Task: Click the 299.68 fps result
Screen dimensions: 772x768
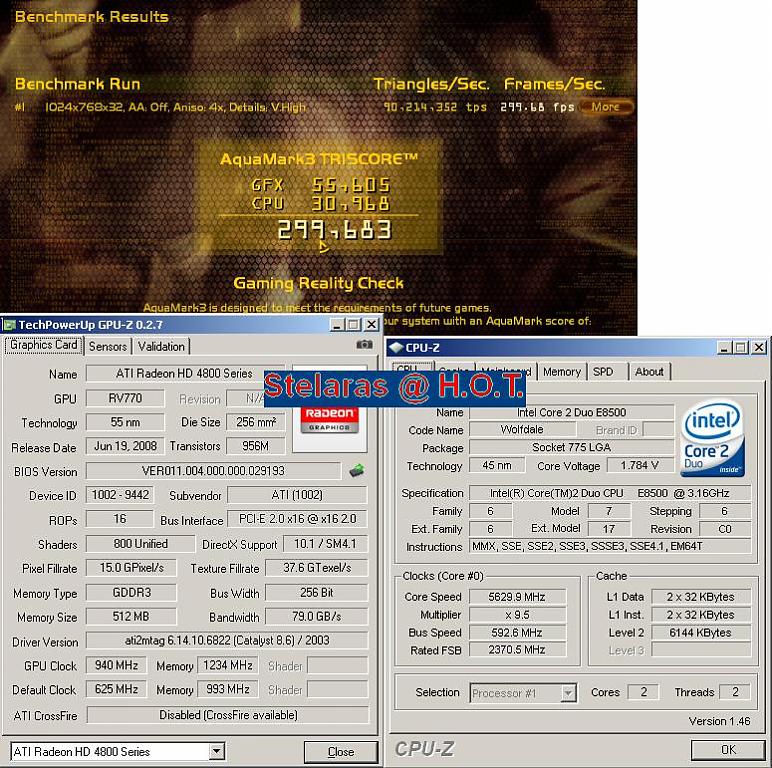Action: point(537,107)
